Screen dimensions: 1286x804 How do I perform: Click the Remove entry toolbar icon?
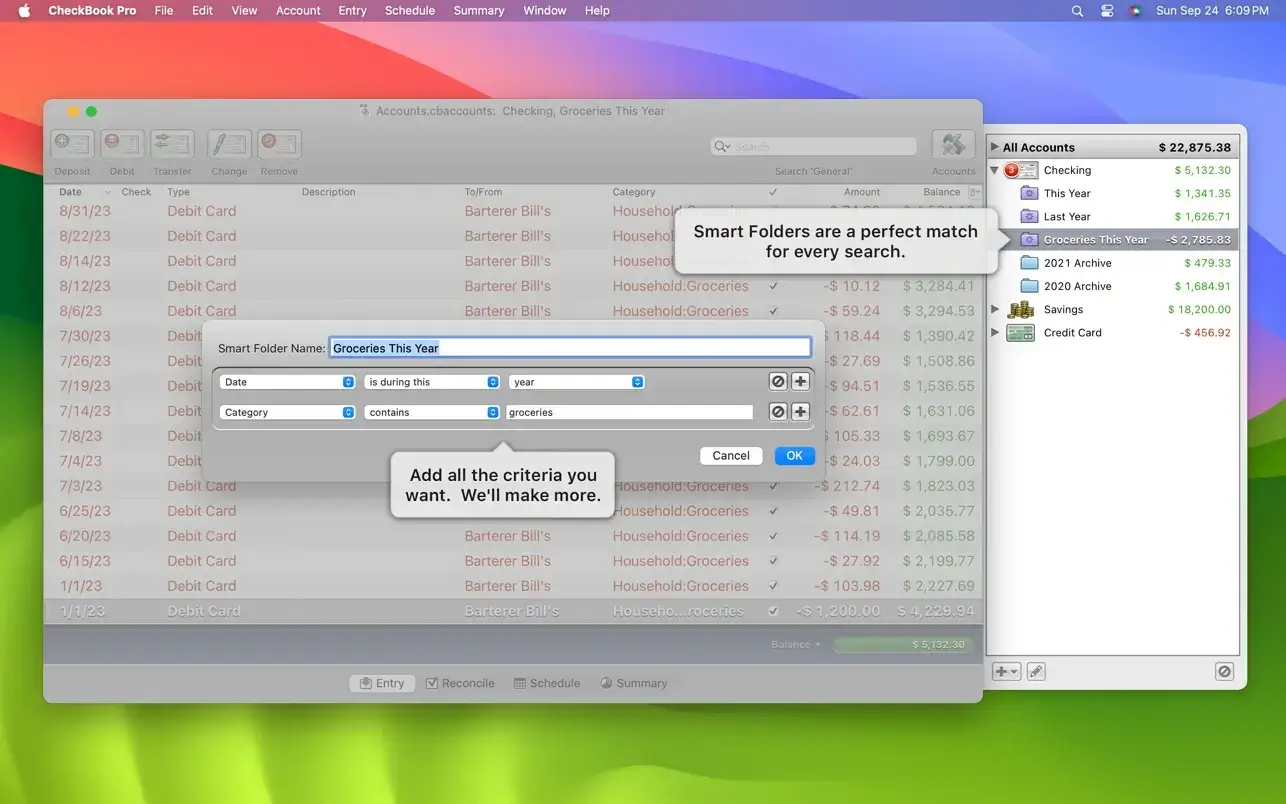pyautogui.click(x=279, y=144)
